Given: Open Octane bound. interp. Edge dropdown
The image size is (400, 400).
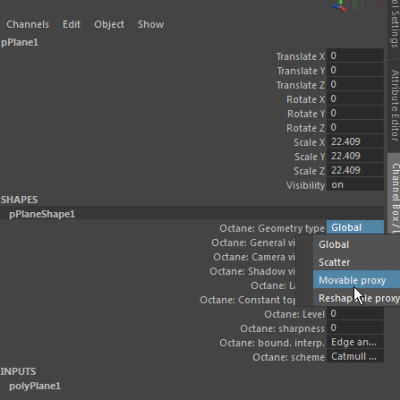Looking at the screenshot, I should click(355, 342).
